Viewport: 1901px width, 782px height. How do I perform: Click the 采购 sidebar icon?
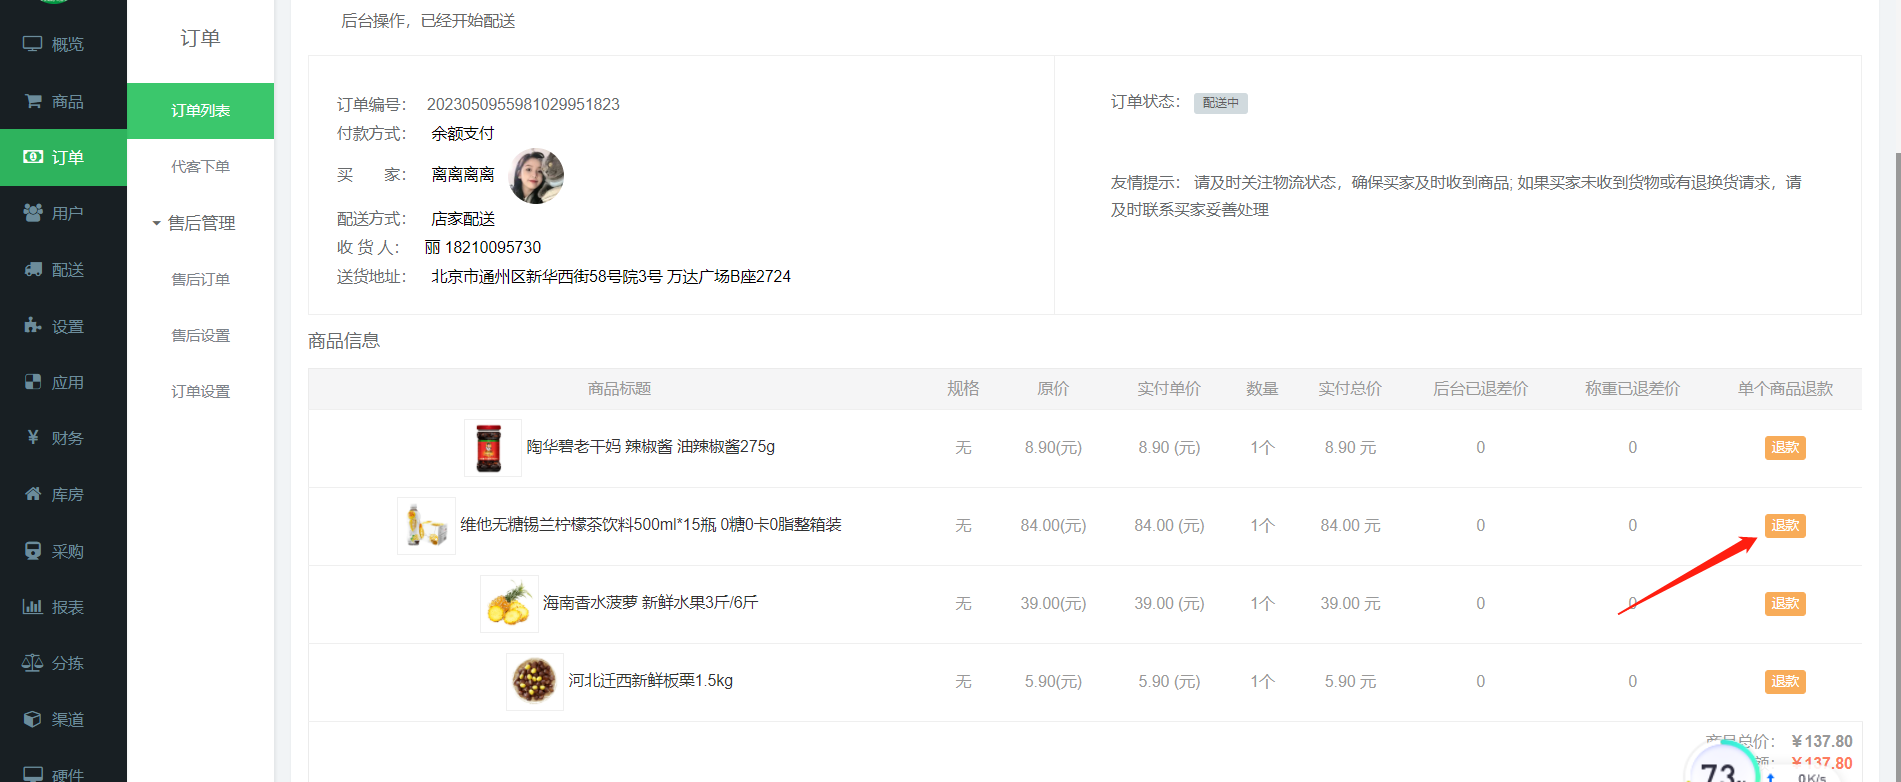32,551
